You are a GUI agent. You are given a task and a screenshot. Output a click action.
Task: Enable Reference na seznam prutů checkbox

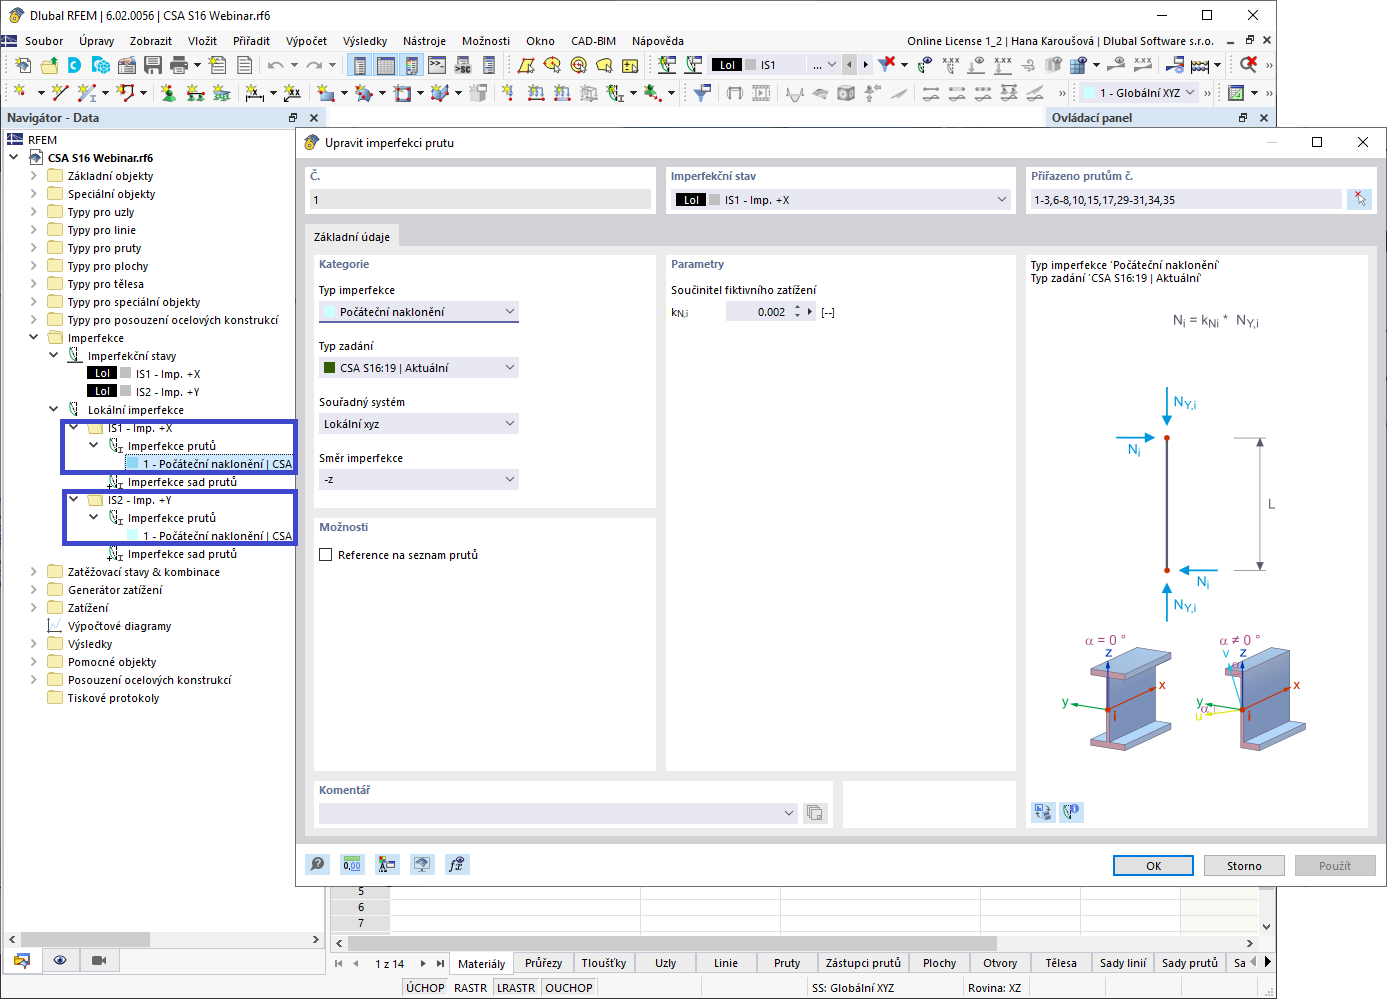326,555
